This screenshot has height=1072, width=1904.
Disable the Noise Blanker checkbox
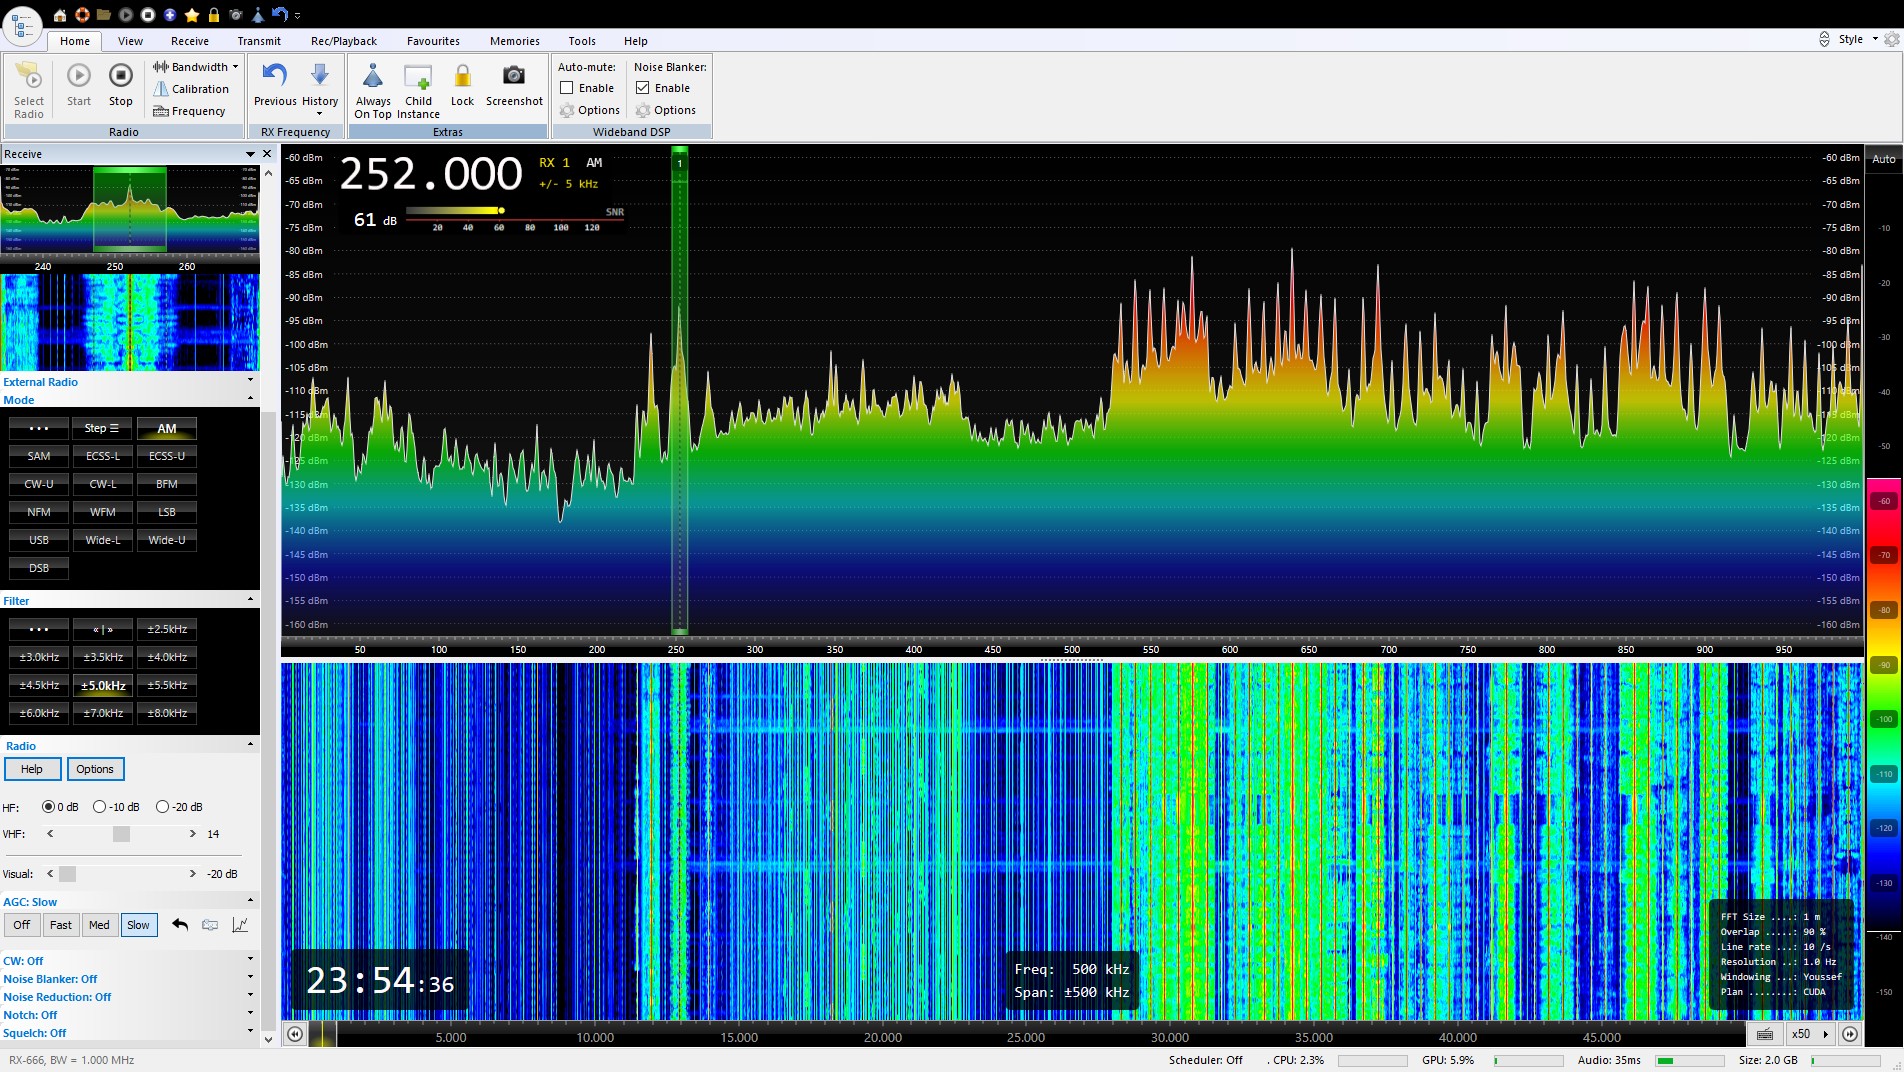(643, 88)
